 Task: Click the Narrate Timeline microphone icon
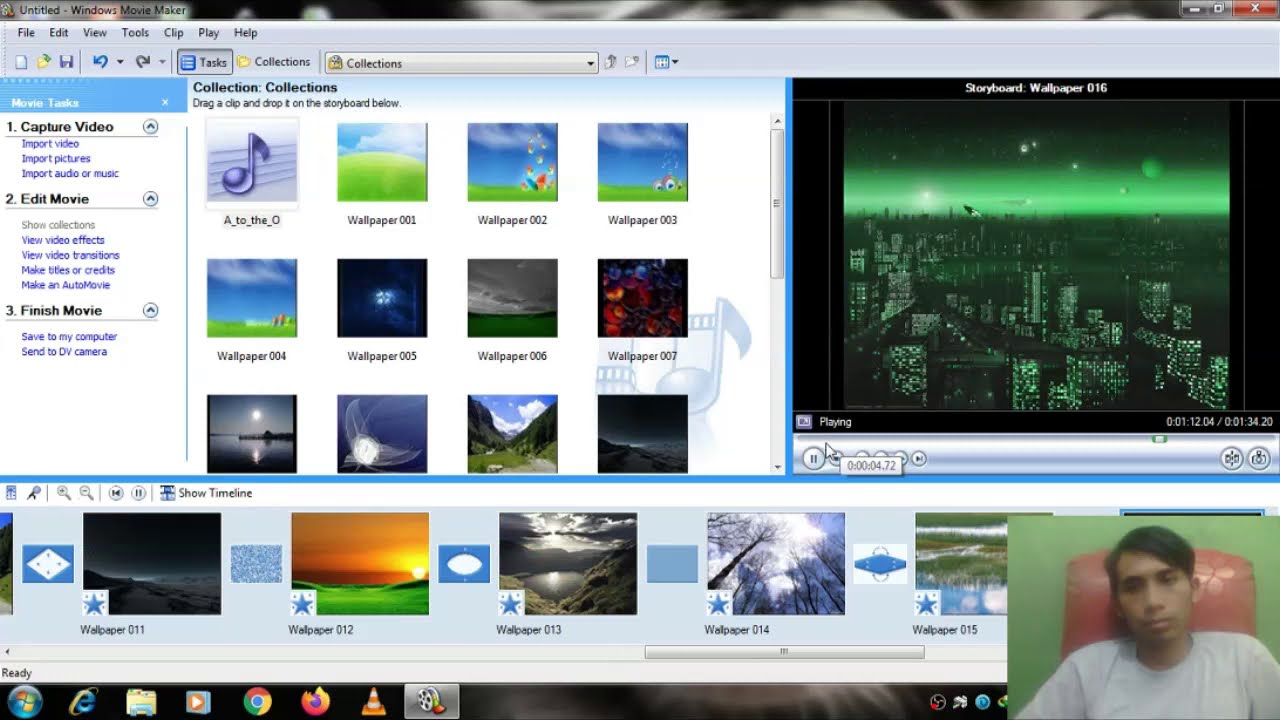pyautogui.click(x=33, y=493)
